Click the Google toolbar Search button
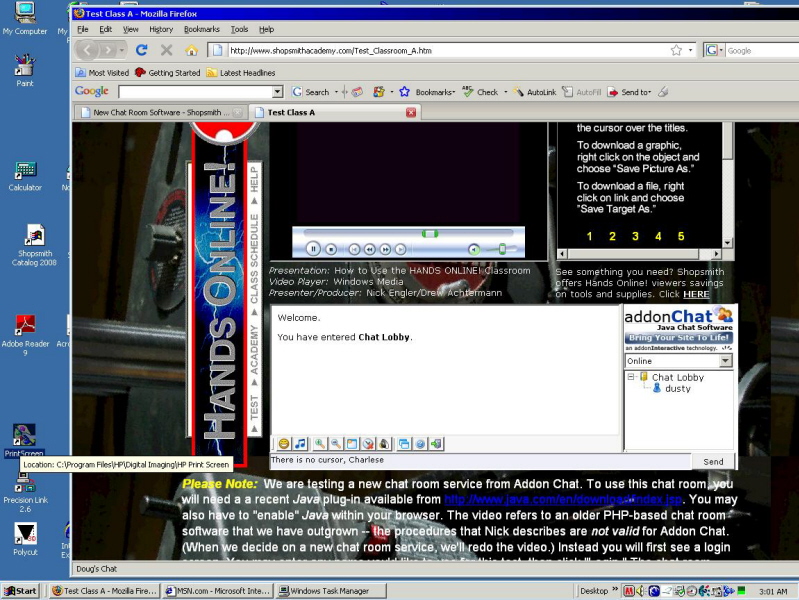 click(311, 92)
